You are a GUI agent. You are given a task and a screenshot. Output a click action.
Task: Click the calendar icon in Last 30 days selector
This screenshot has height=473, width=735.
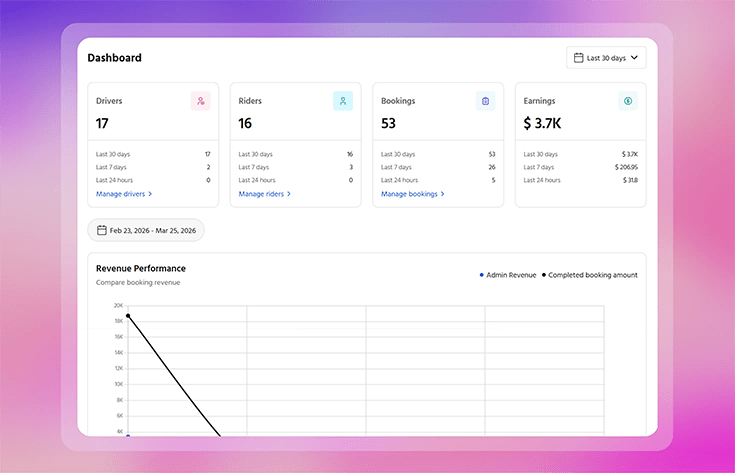578,58
